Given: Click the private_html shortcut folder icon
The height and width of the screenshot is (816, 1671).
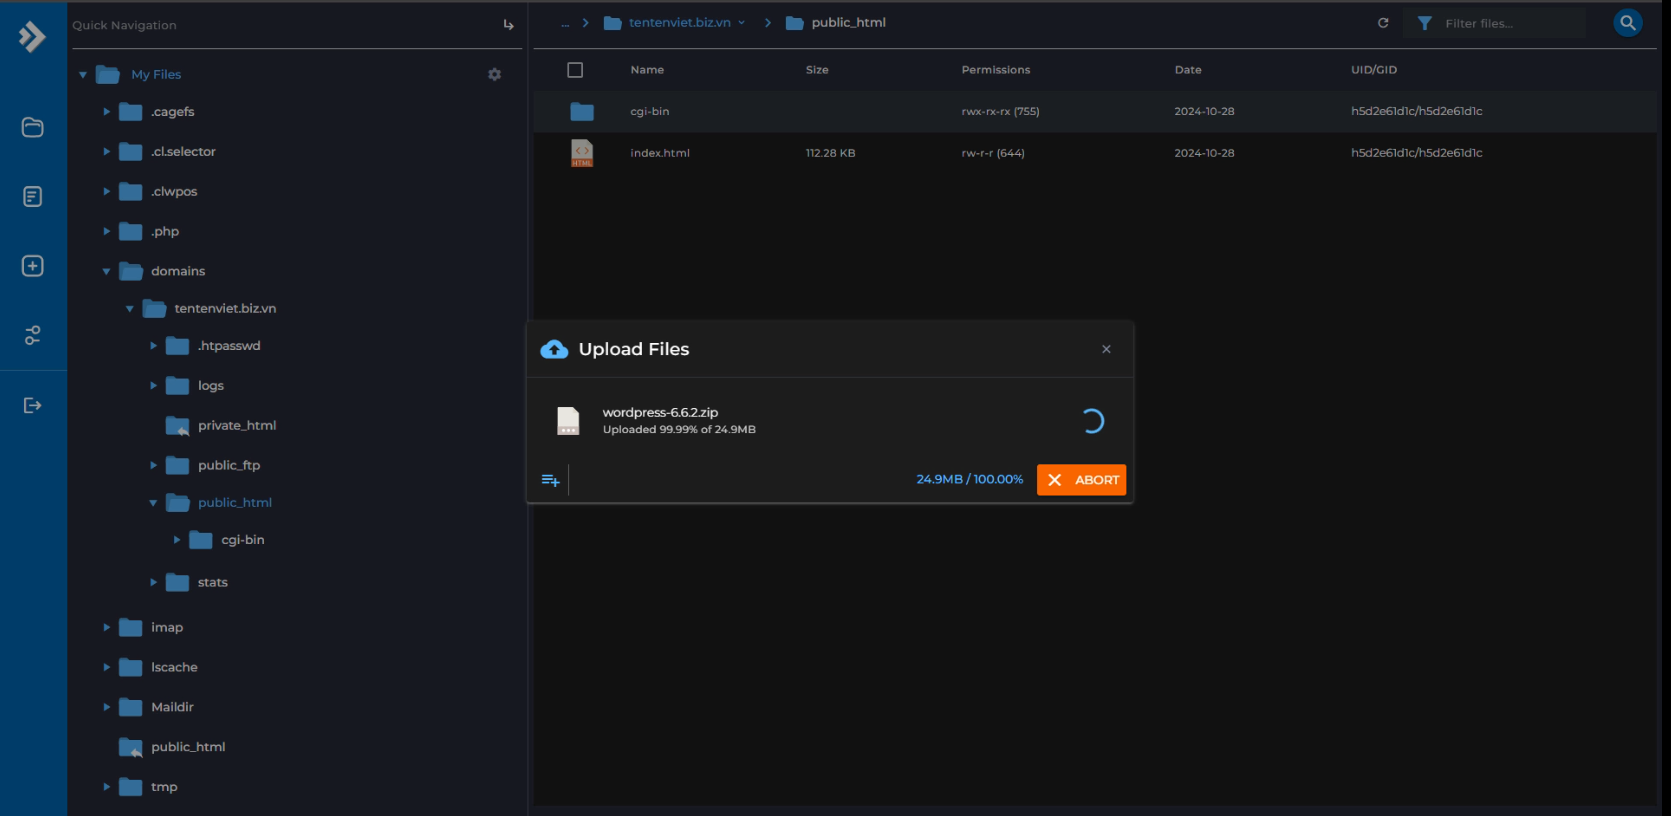Looking at the screenshot, I should tap(177, 426).
